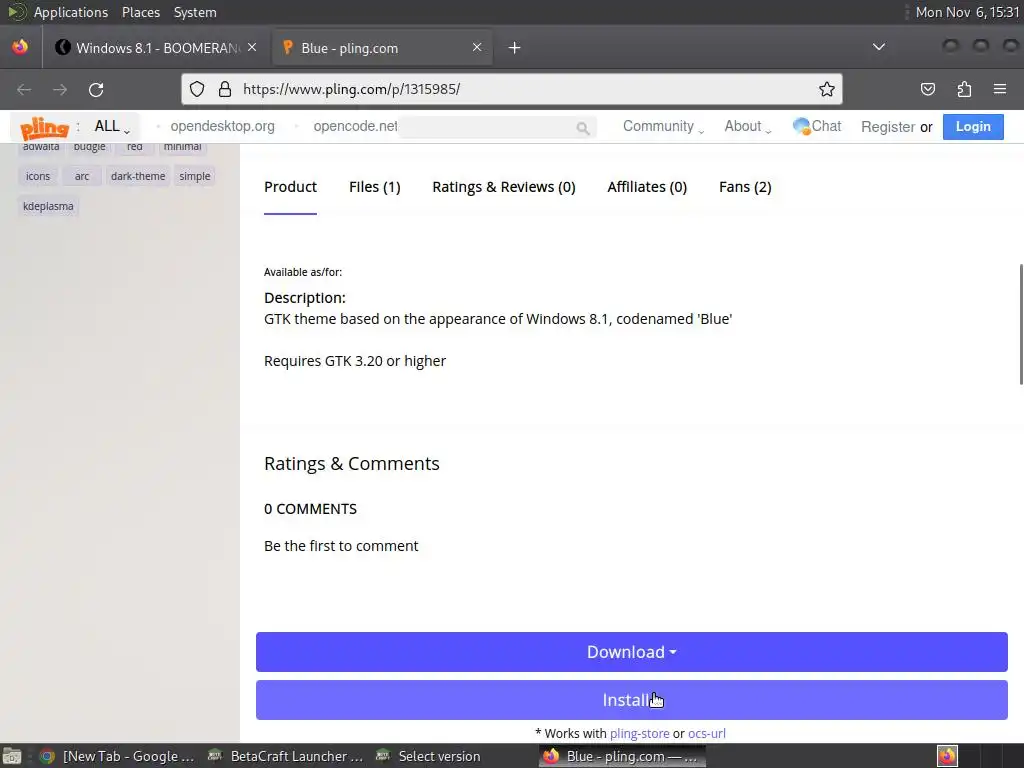Screen dimensions: 1024x768
Task: Click the kdeplasma tag
Action: (x=48, y=206)
